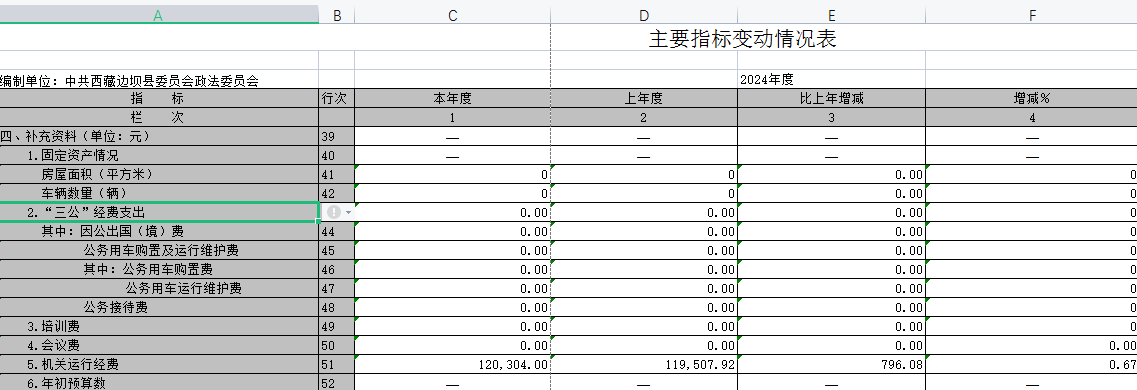The height and width of the screenshot is (390, 1137).
Task: Click the 编制单位 cell for 中共西藏边坝县委员会政法委员会
Action: click(159, 80)
